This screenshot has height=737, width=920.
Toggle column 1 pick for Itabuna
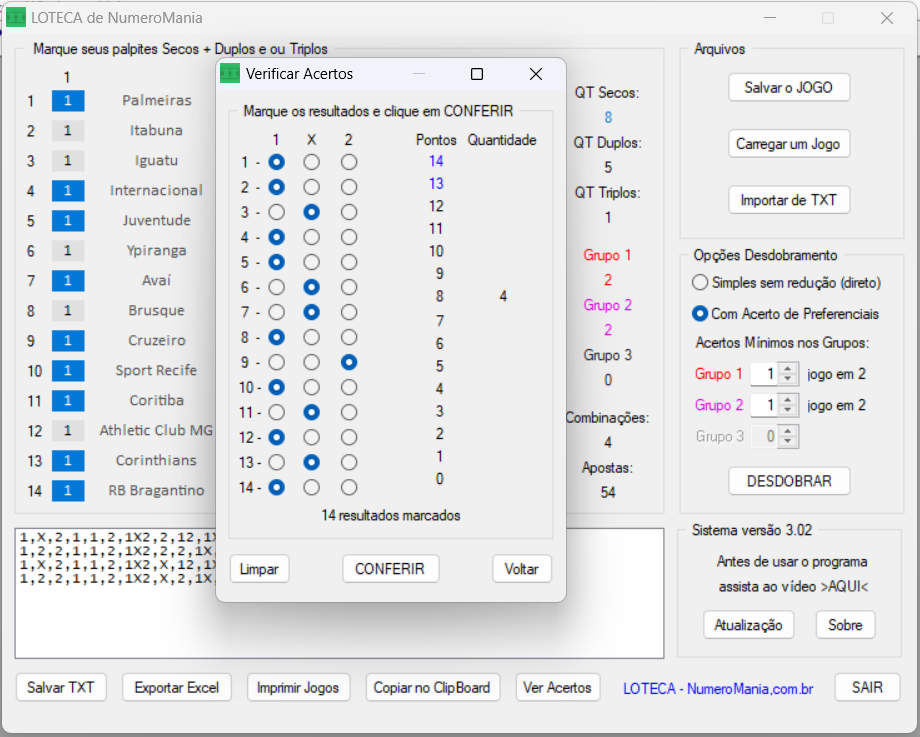pos(68,131)
